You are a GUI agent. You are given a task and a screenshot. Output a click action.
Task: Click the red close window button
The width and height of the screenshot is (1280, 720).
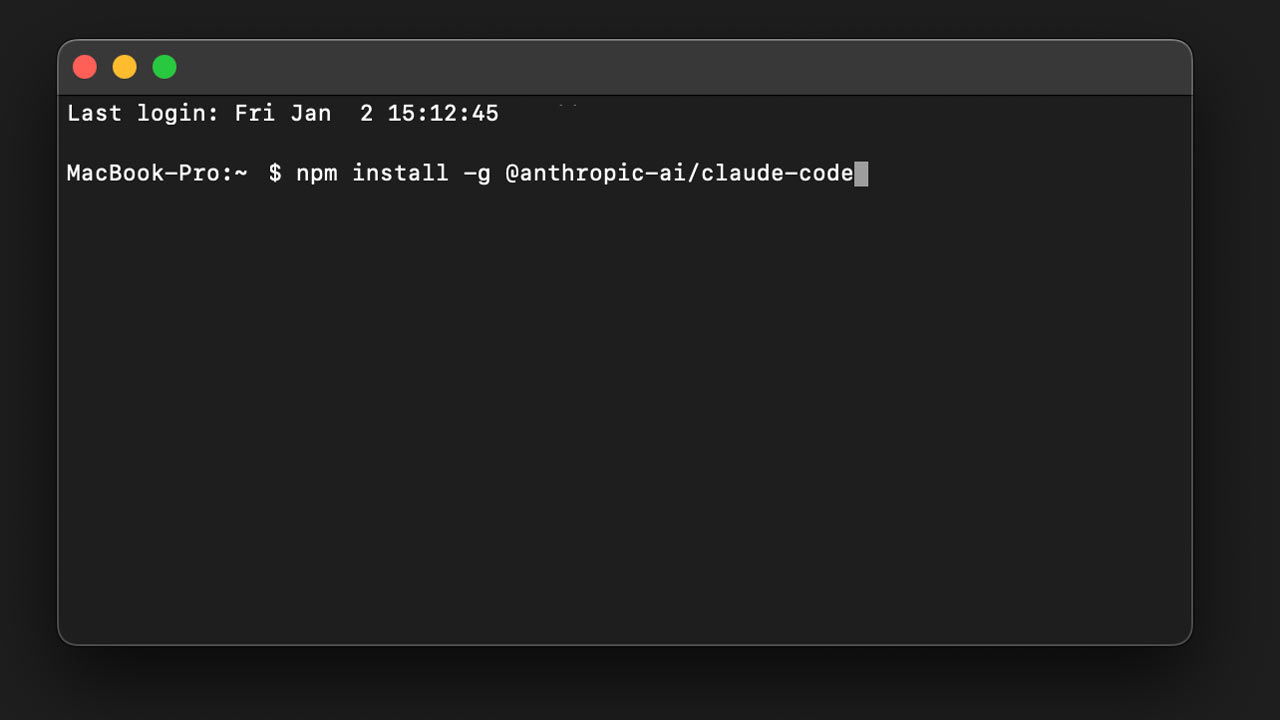[85, 66]
